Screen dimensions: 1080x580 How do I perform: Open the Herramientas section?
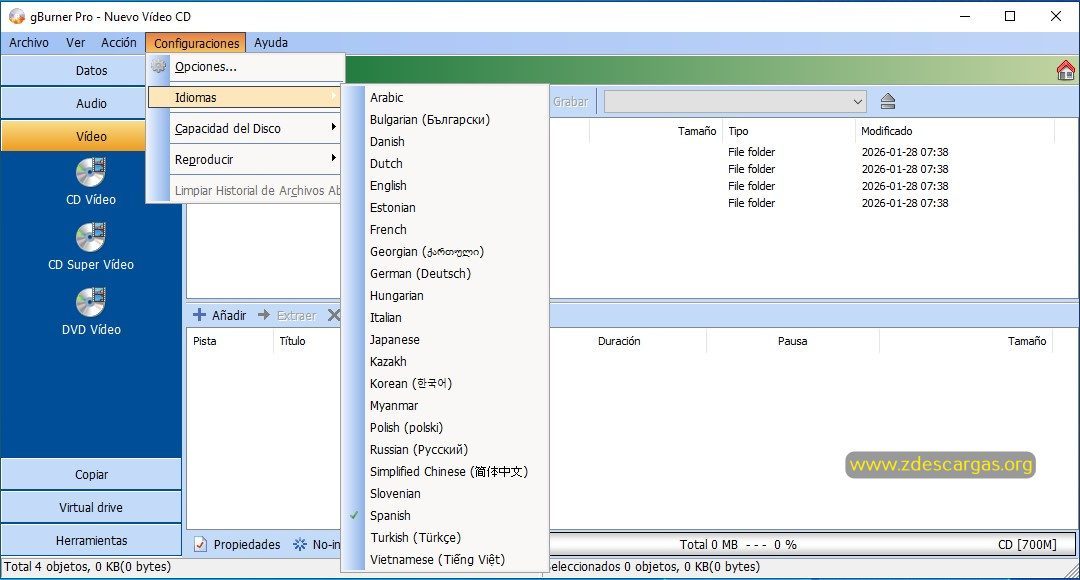pyautogui.click(x=91, y=541)
